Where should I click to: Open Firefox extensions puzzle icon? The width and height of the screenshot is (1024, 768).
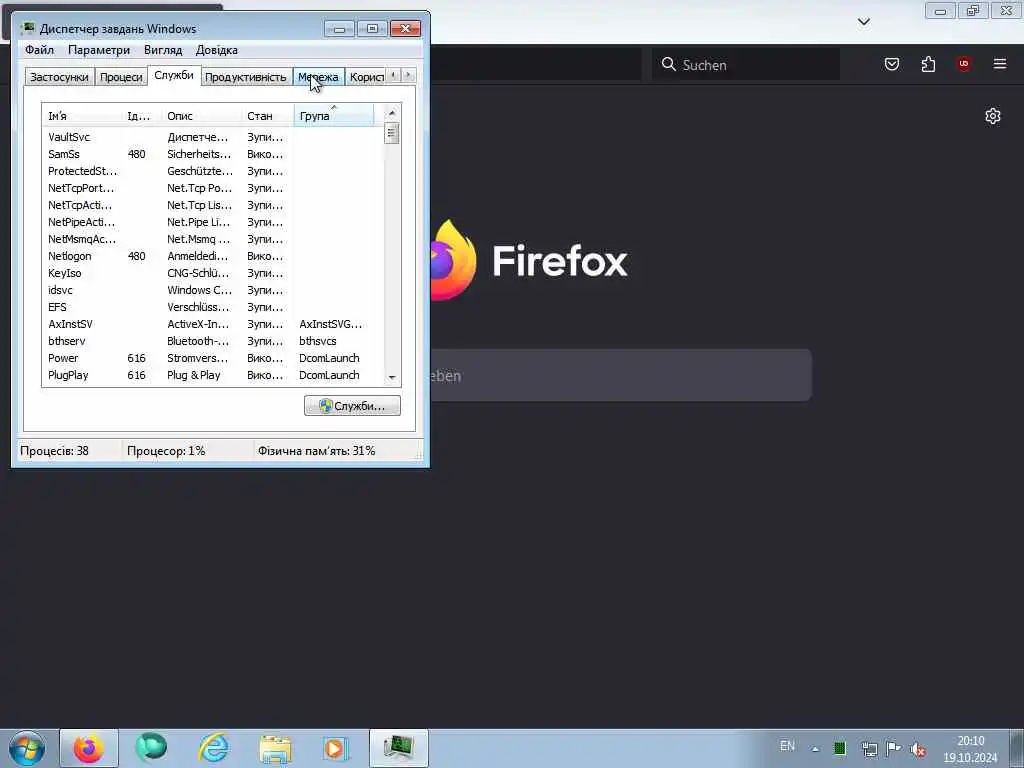coord(928,64)
